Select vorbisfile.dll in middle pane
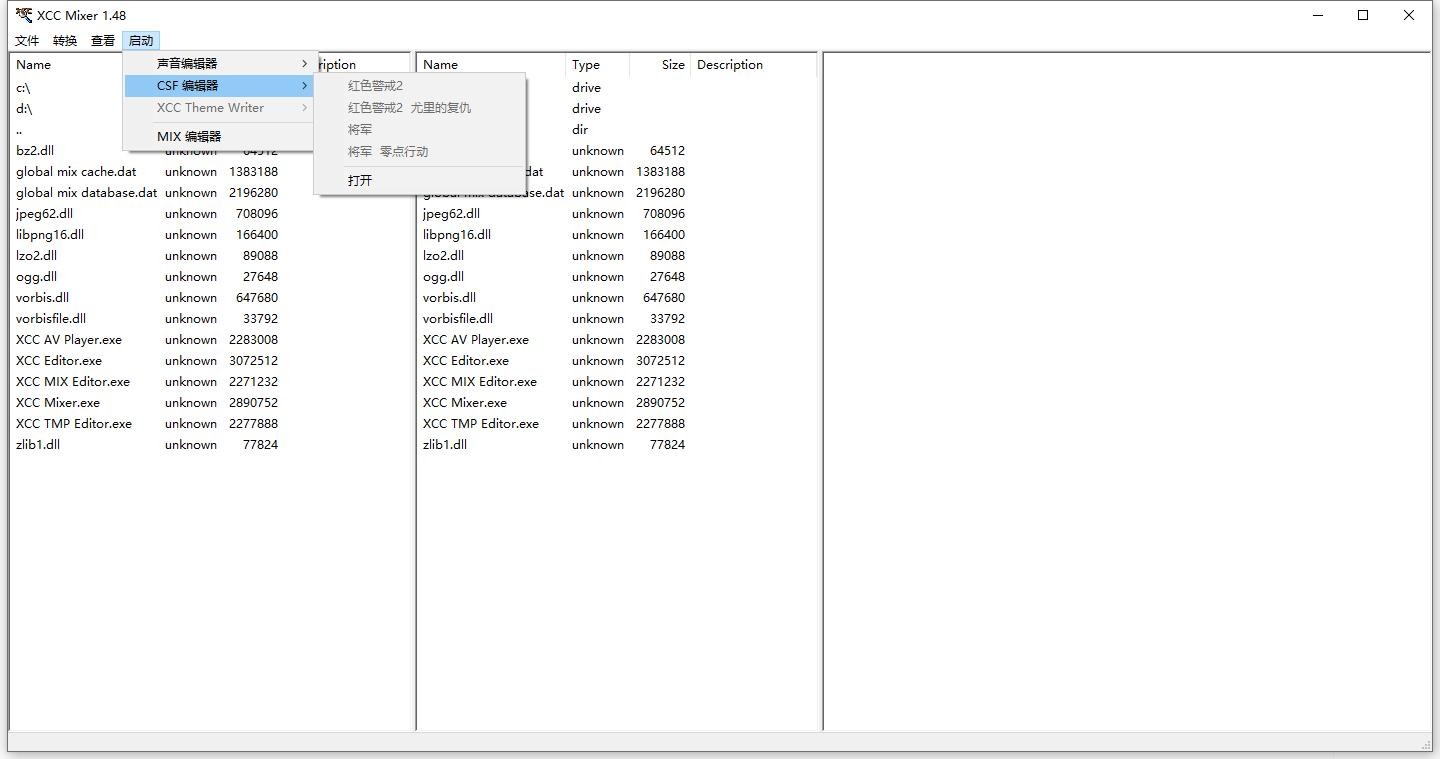Screen dimensions: 1440x759 [x=458, y=318]
